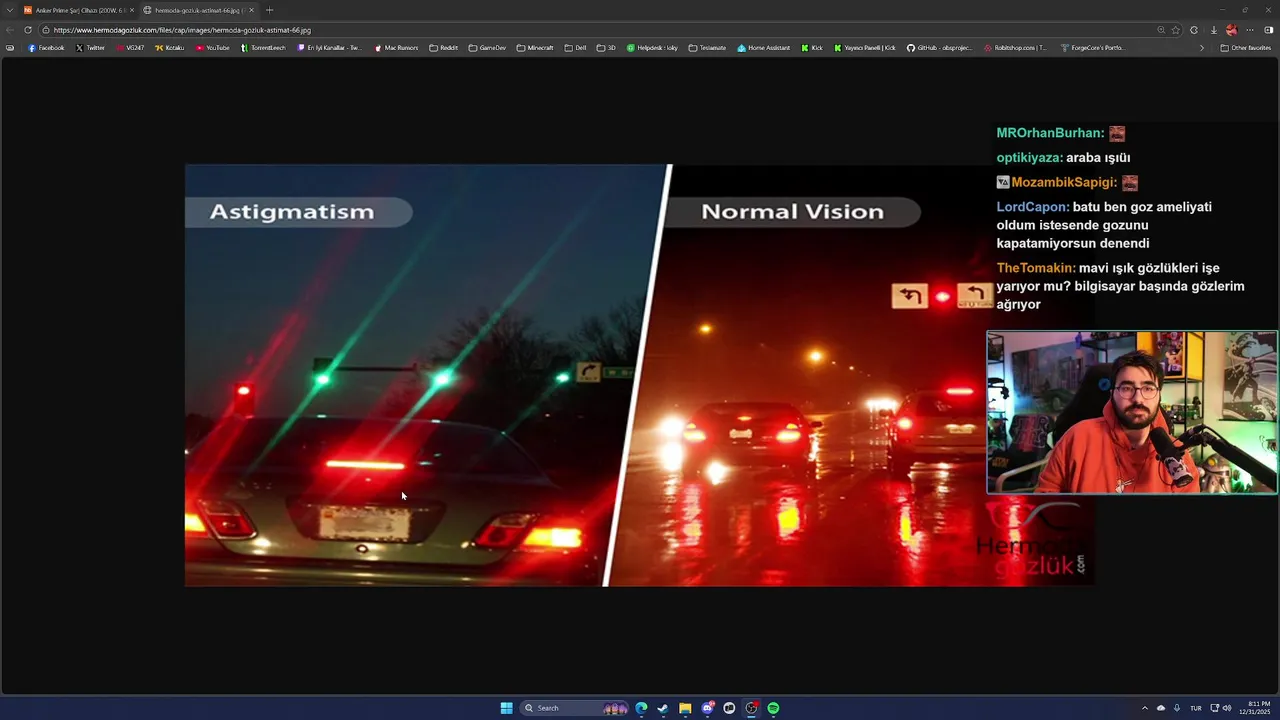Viewport: 1280px width, 720px height.
Task: Open Microsoft Edge from the taskbar
Action: coord(641,708)
